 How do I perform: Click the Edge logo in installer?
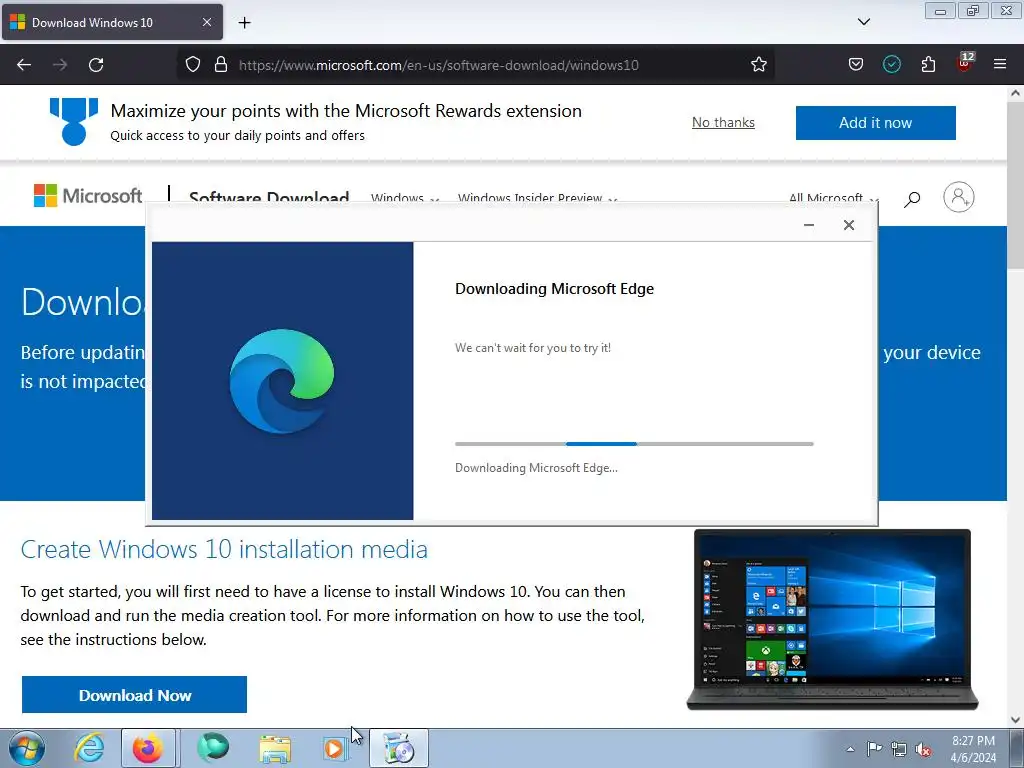point(282,381)
